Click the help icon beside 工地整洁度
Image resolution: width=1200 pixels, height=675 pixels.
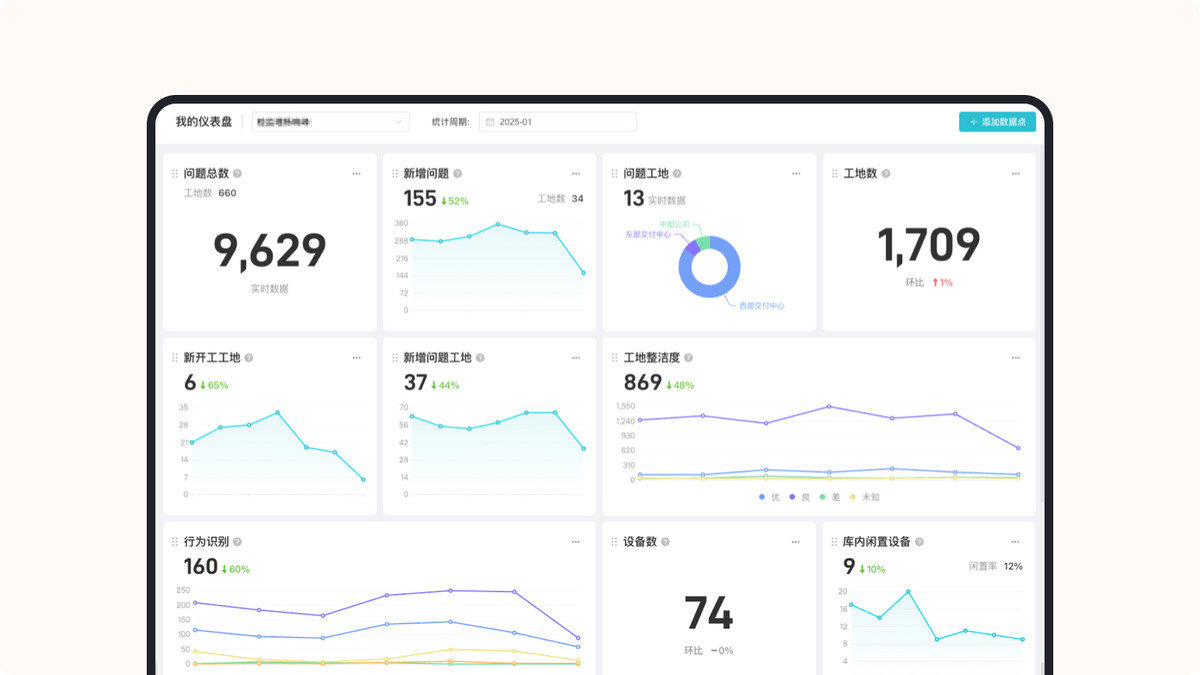click(x=688, y=357)
